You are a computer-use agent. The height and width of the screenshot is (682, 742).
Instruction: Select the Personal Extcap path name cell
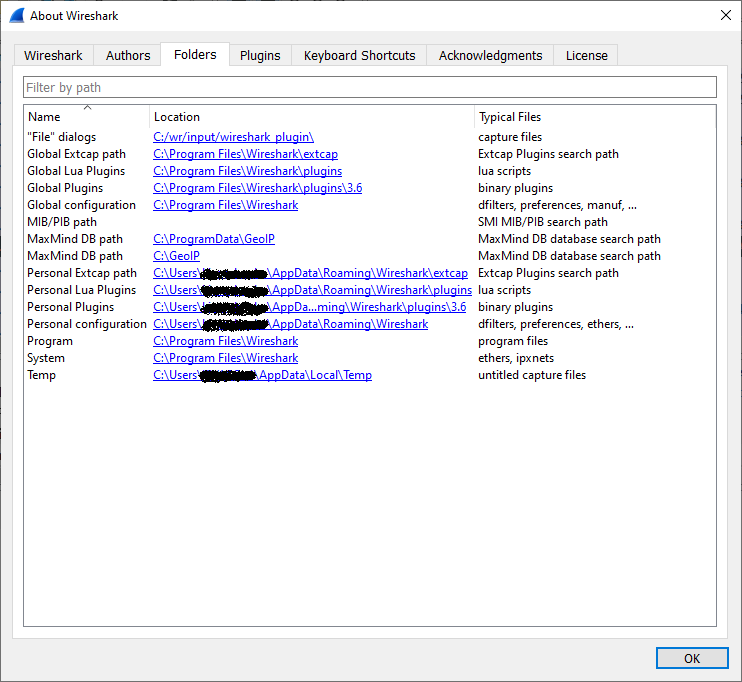tap(82, 273)
